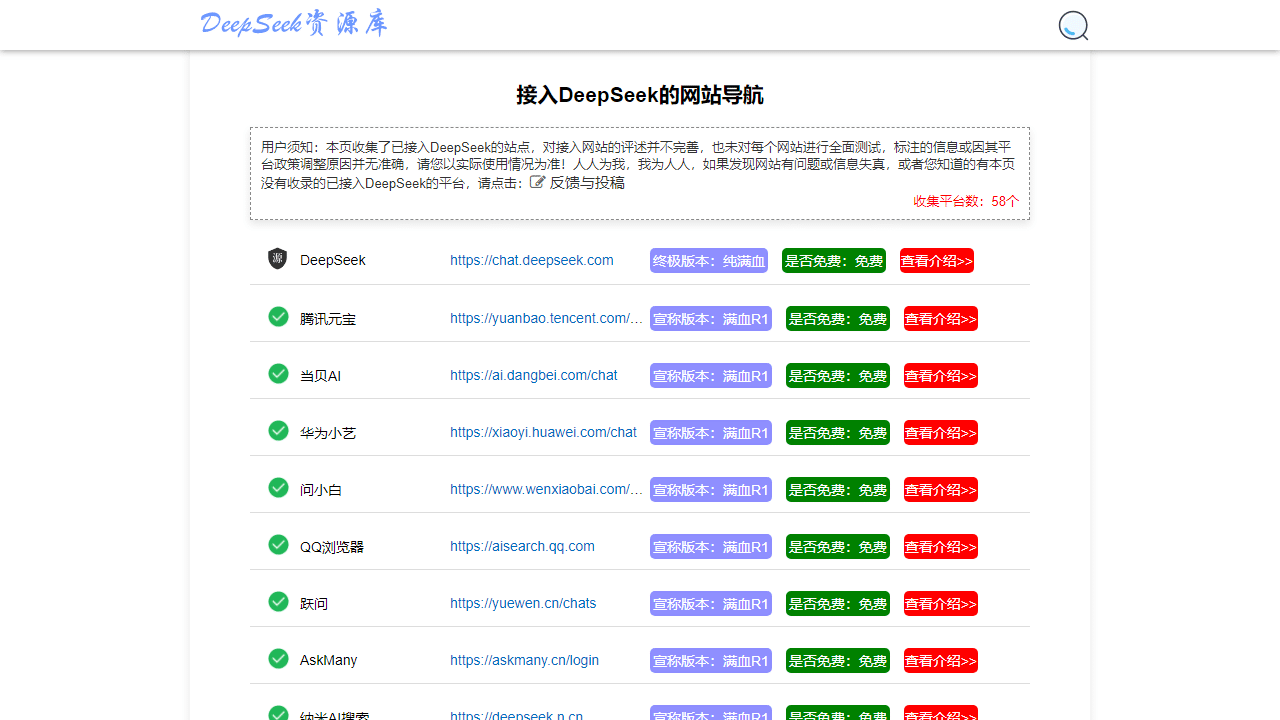View 查看介绍 for 华为小艺 row
Viewport: 1280px width, 720px height.
click(941, 433)
